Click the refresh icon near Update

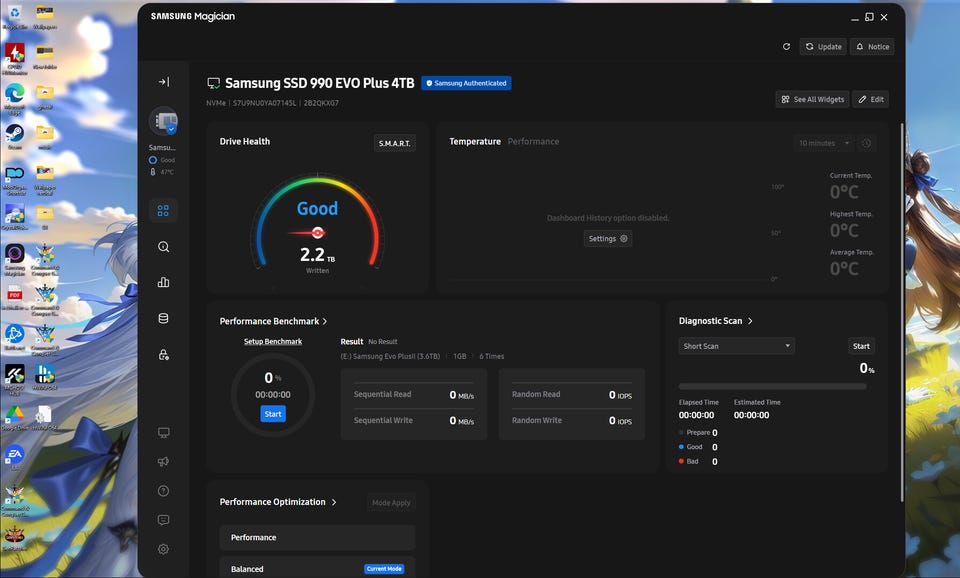(786, 47)
